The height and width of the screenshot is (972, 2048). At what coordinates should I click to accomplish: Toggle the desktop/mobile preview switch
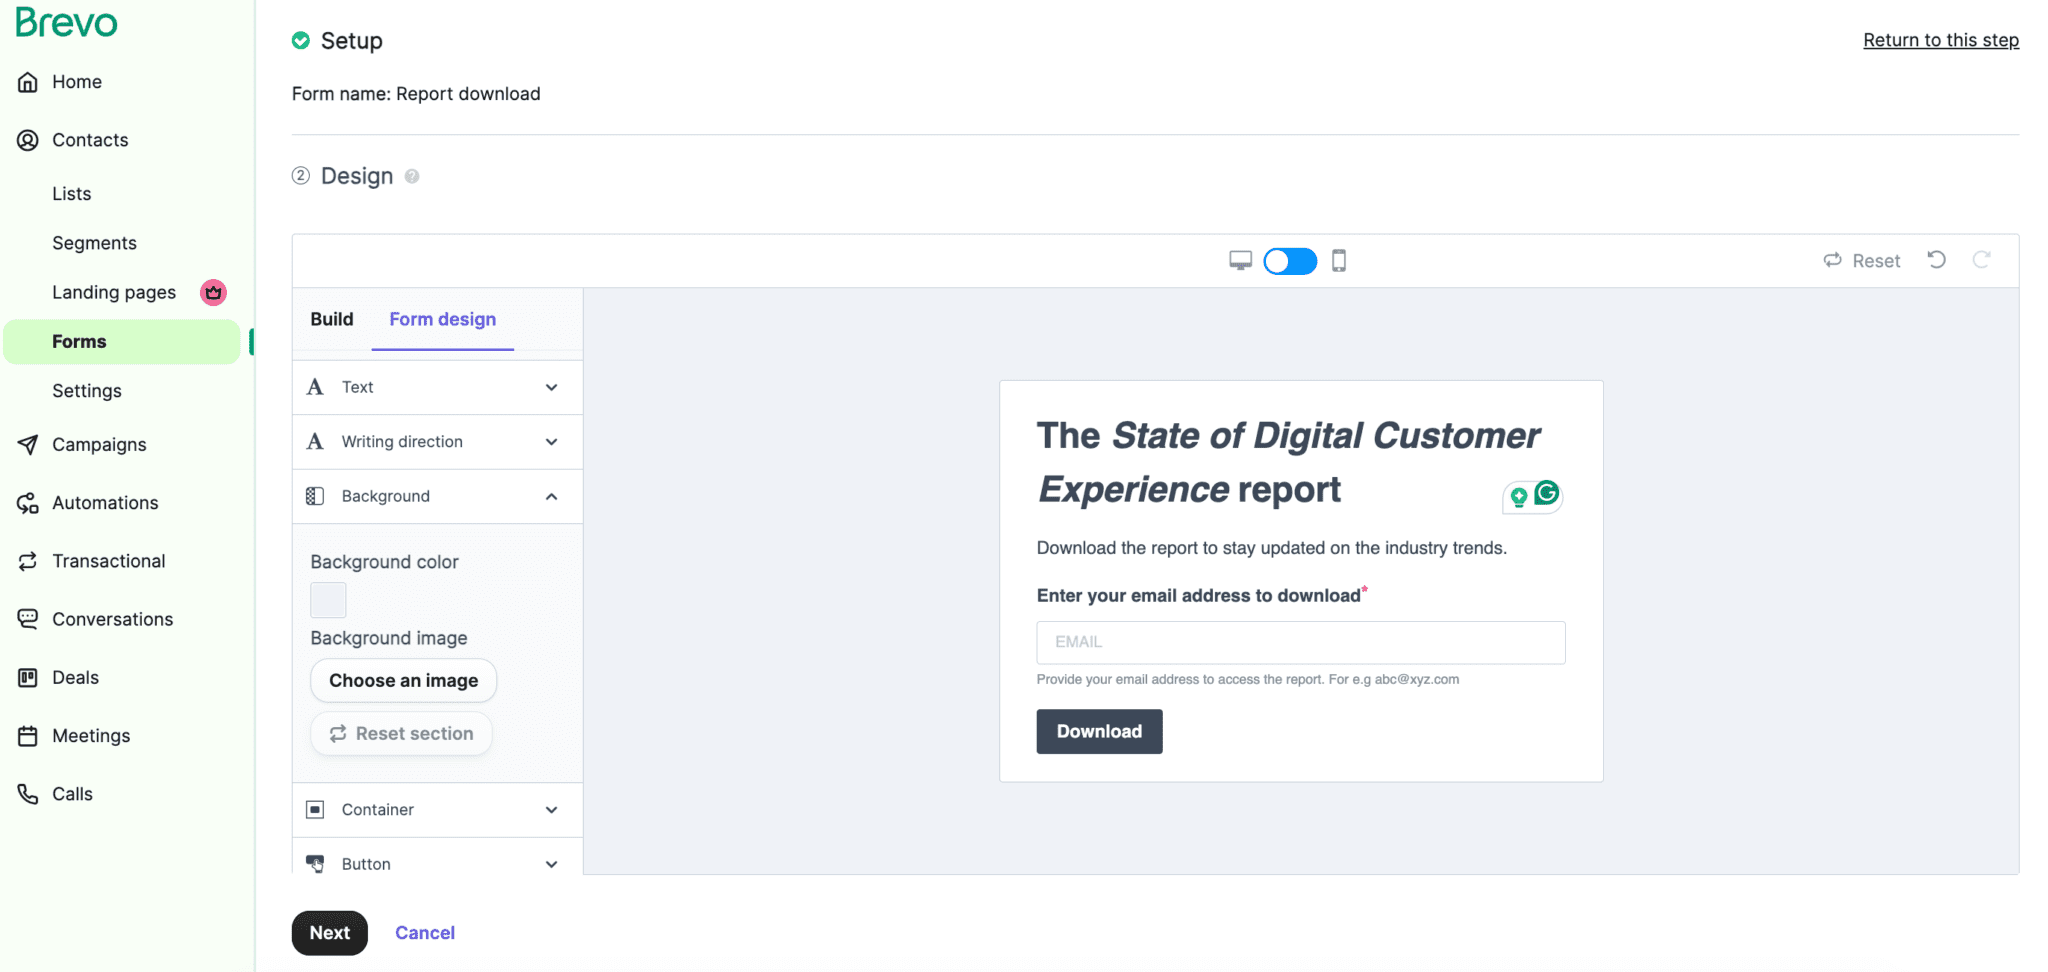[x=1290, y=260]
